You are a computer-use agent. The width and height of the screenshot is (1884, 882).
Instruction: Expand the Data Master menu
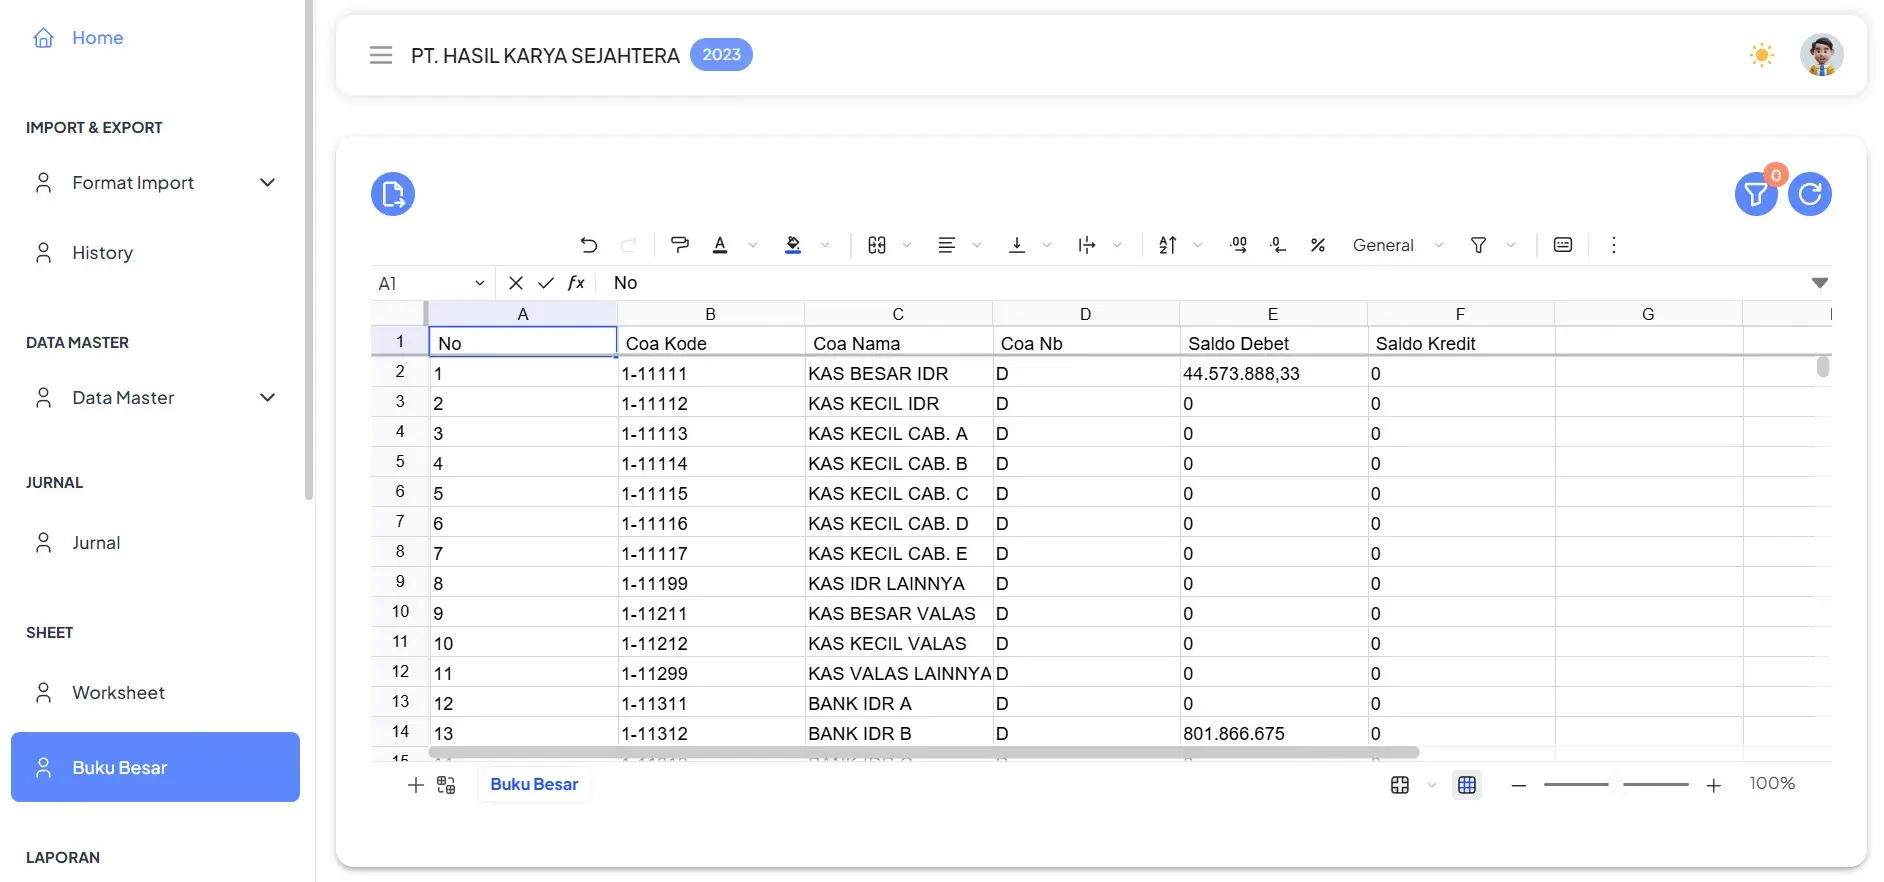point(155,398)
